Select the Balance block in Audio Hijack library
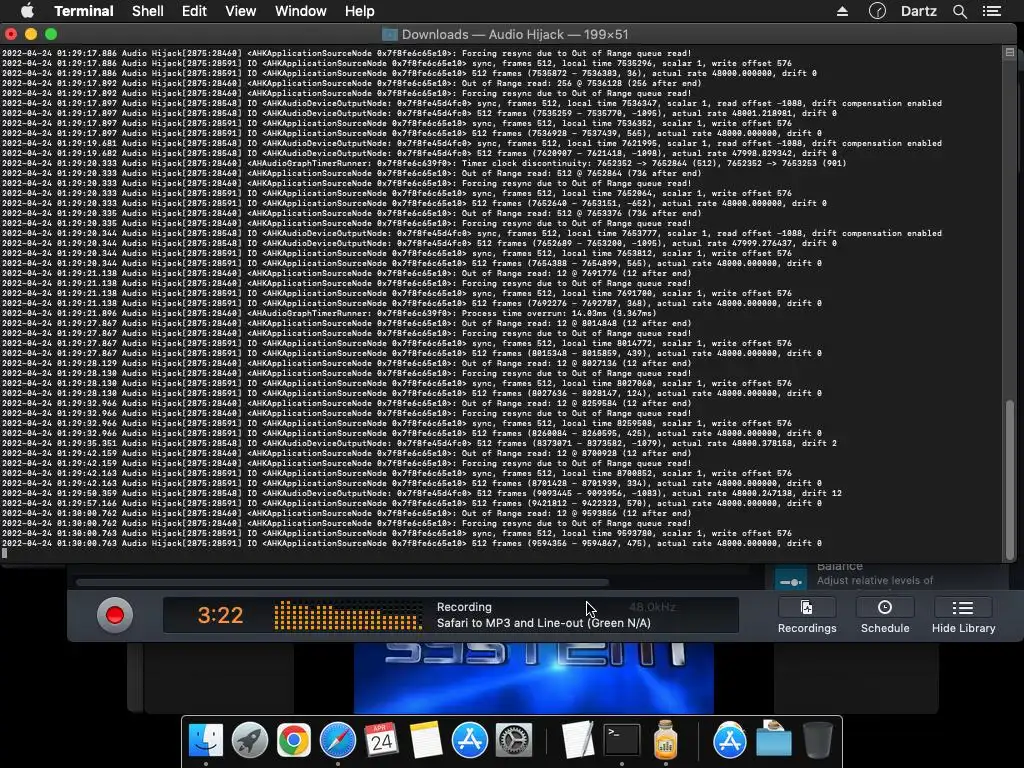The image size is (1024, 768). pos(888,575)
